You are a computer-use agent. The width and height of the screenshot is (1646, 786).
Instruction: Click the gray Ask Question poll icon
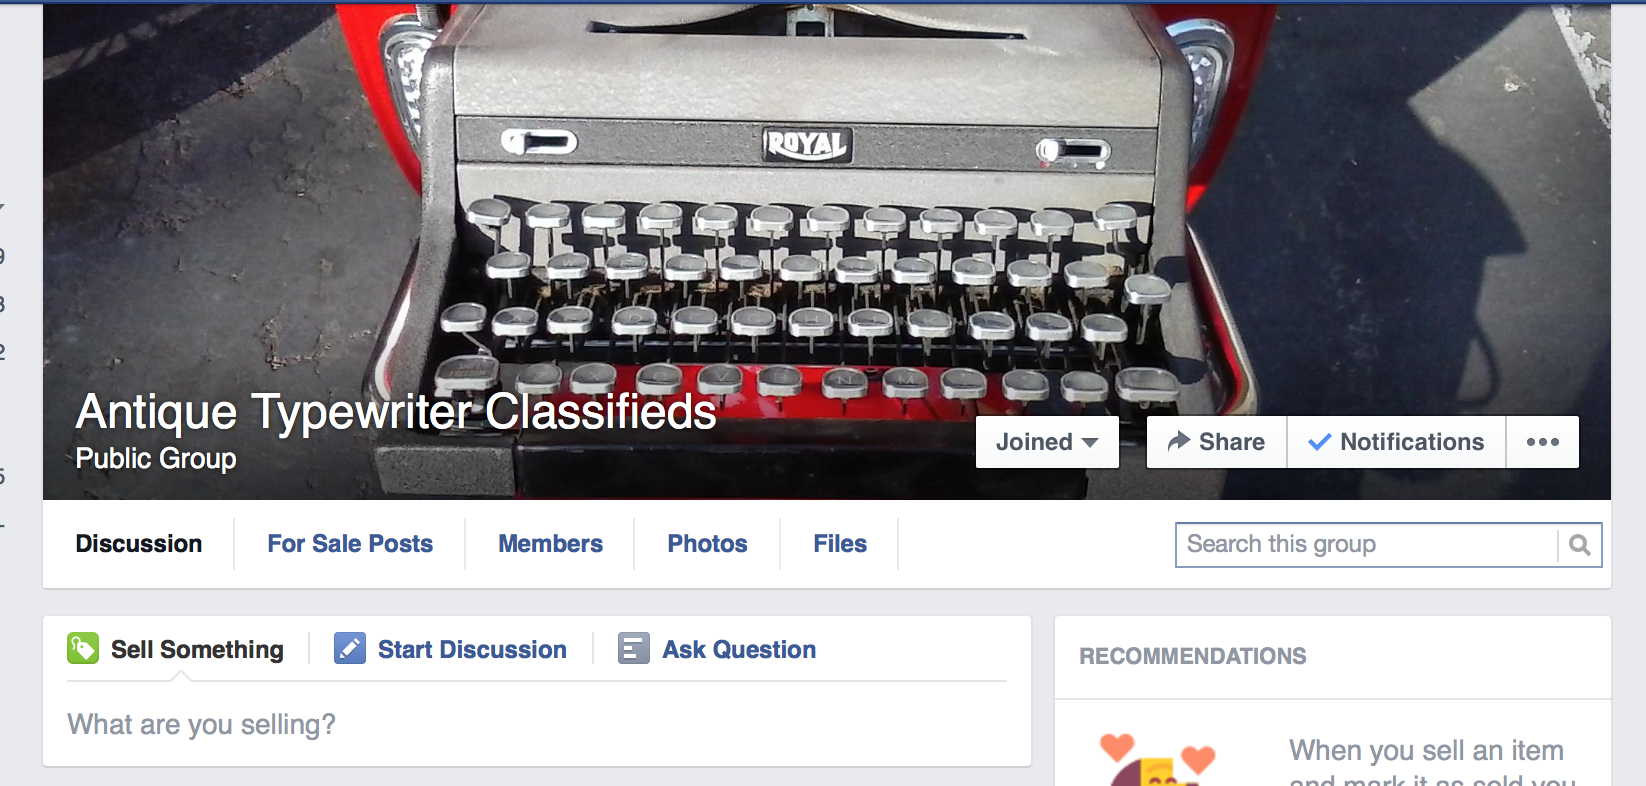(x=634, y=649)
